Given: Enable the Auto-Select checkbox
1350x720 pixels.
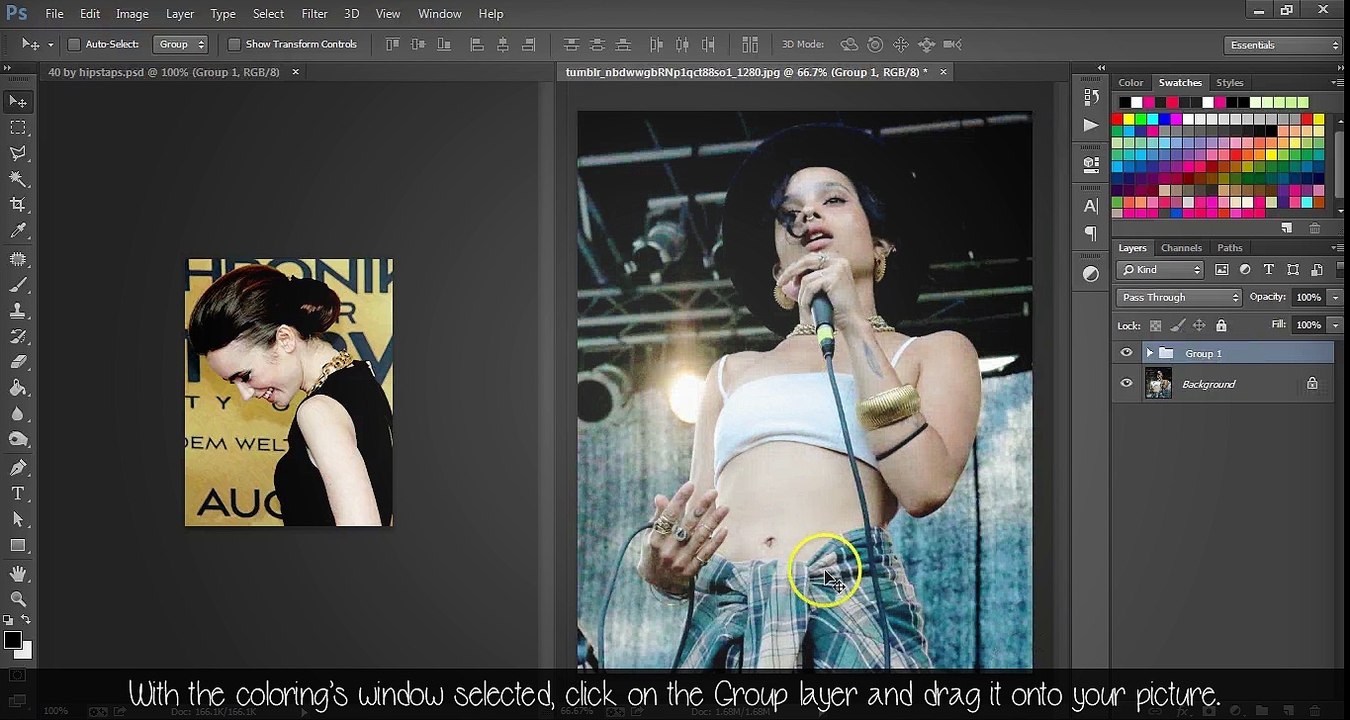Looking at the screenshot, I should point(74,44).
